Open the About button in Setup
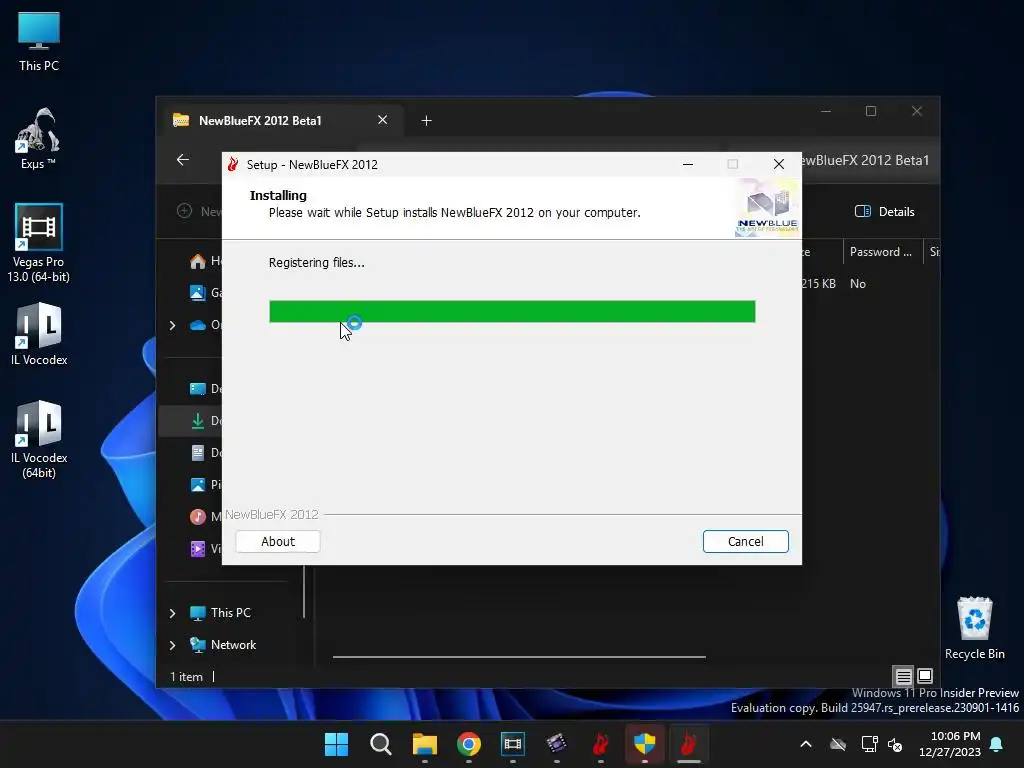The height and width of the screenshot is (768, 1024). click(278, 541)
